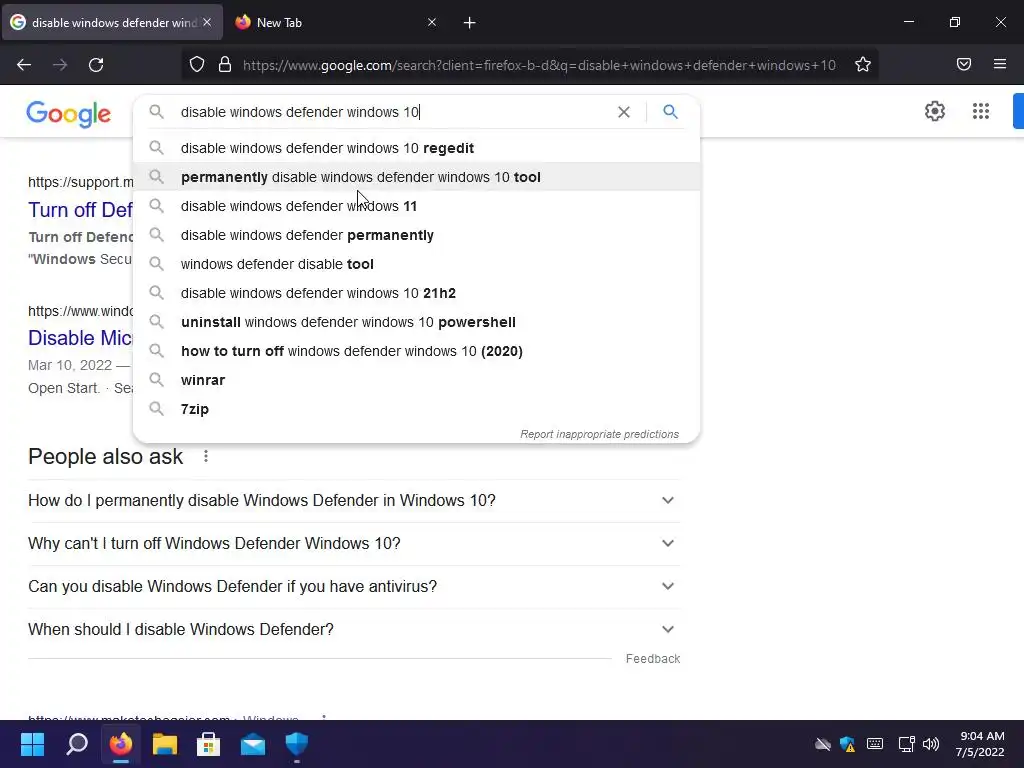Select the 21h2 suggestion
This screenshot has height=768, width=1024.
point(416,293)
